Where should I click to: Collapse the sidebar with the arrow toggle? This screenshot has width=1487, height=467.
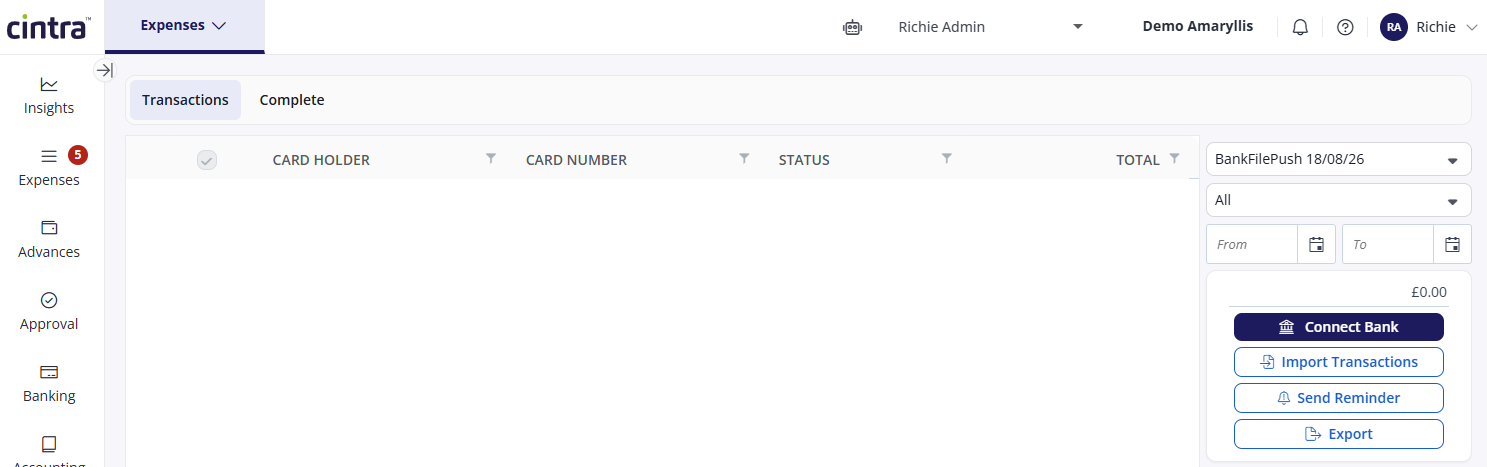tap(104, 70)
